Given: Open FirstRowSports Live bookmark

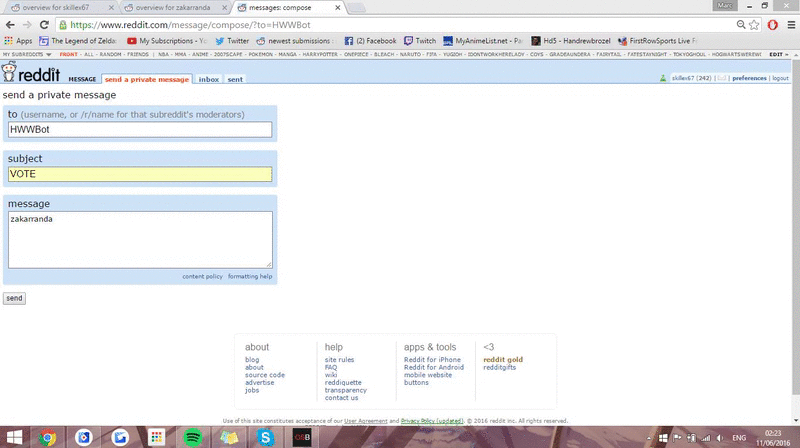Looking at the screenshot, I should [657, 41].
